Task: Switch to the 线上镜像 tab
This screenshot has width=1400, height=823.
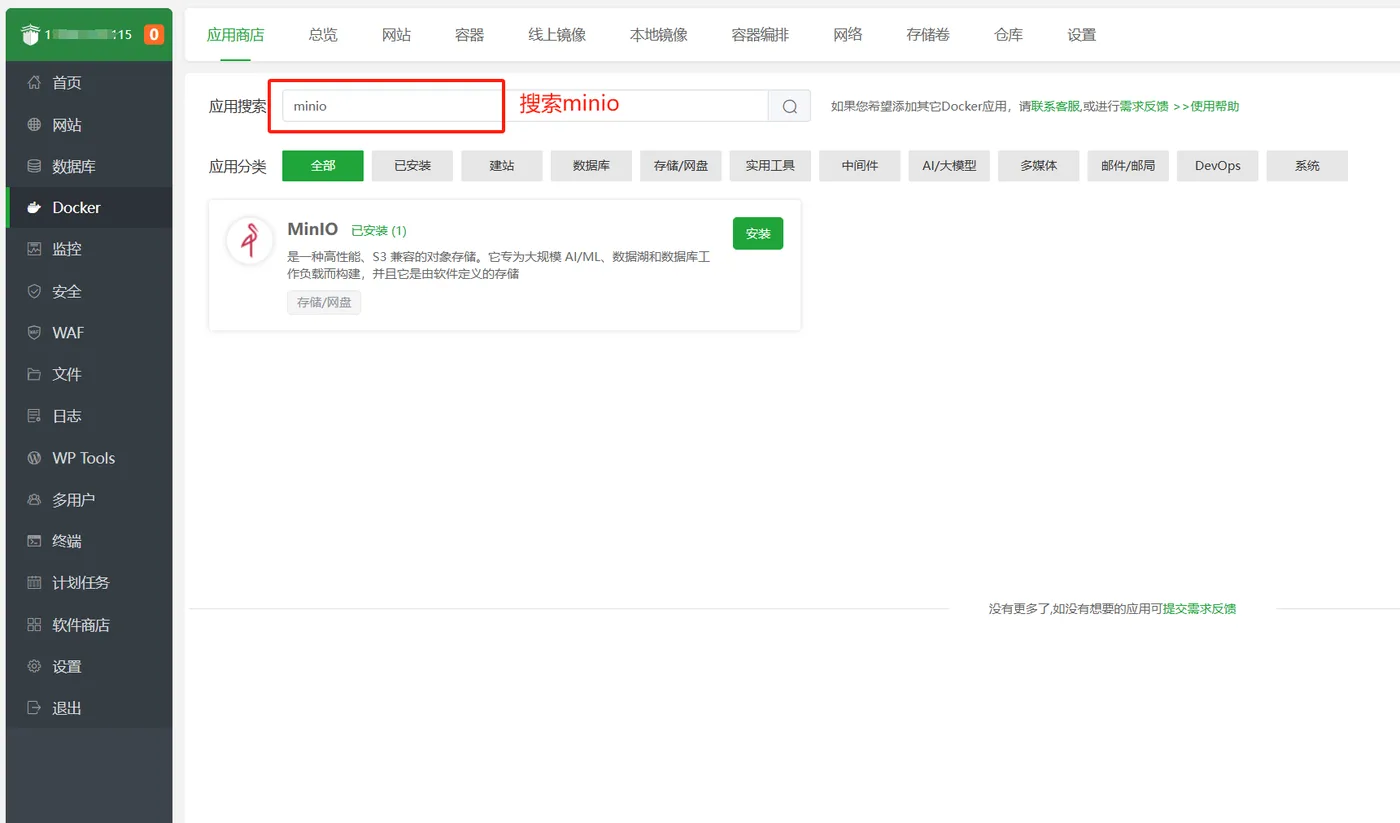Action: [557, 35]
